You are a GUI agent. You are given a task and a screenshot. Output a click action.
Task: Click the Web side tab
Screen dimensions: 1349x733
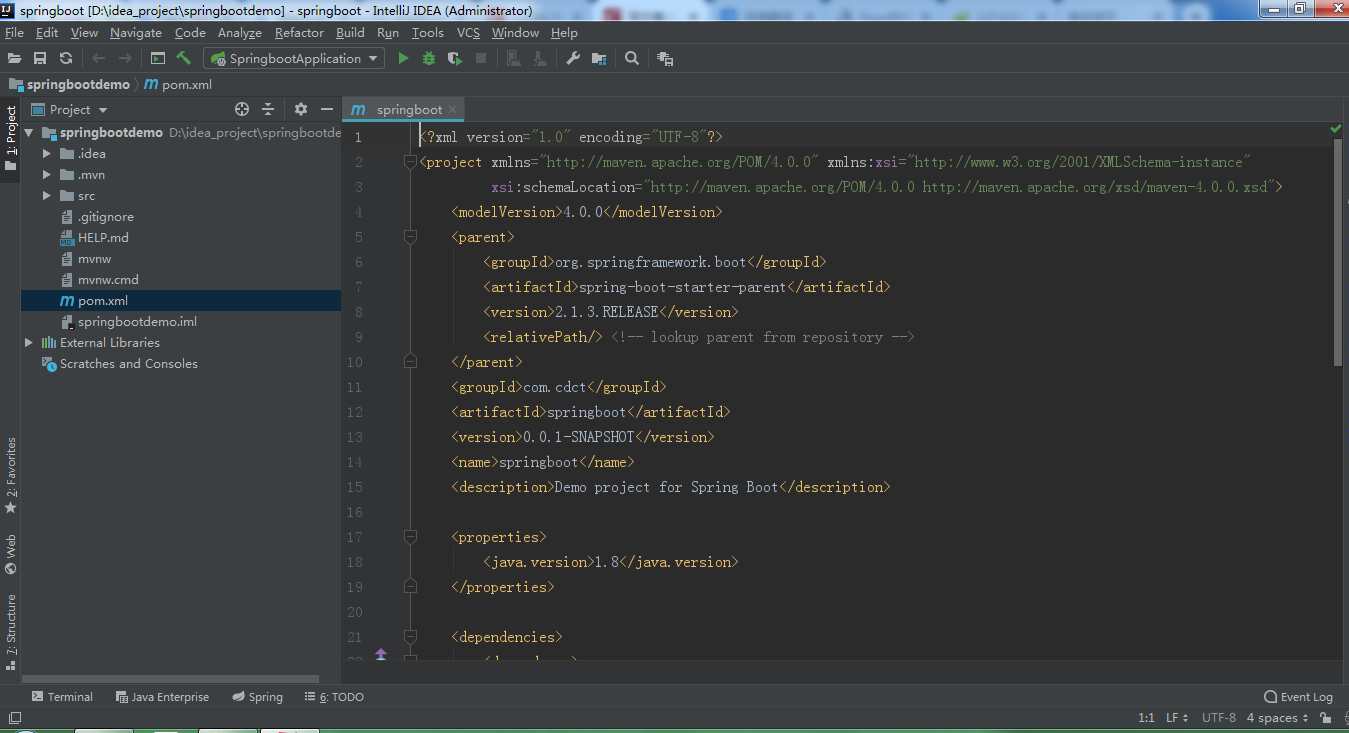click(x=10, y=555)
